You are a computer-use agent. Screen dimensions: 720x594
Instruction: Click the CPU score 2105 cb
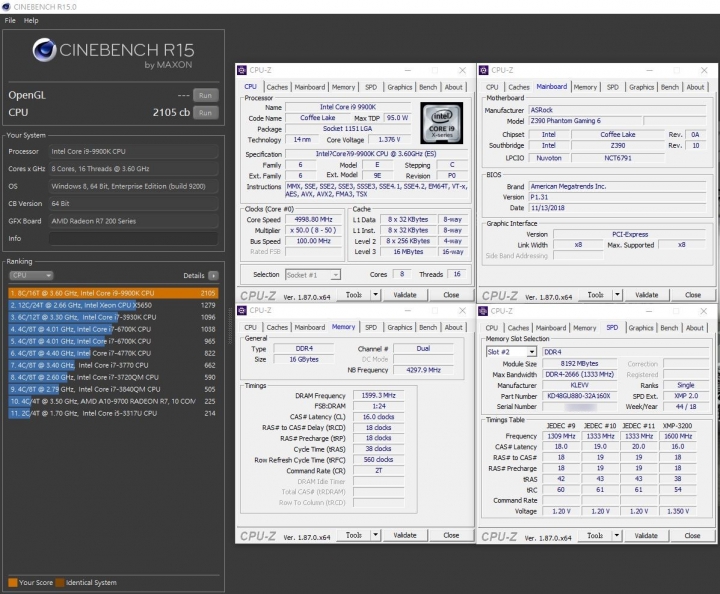coord(171,112)
